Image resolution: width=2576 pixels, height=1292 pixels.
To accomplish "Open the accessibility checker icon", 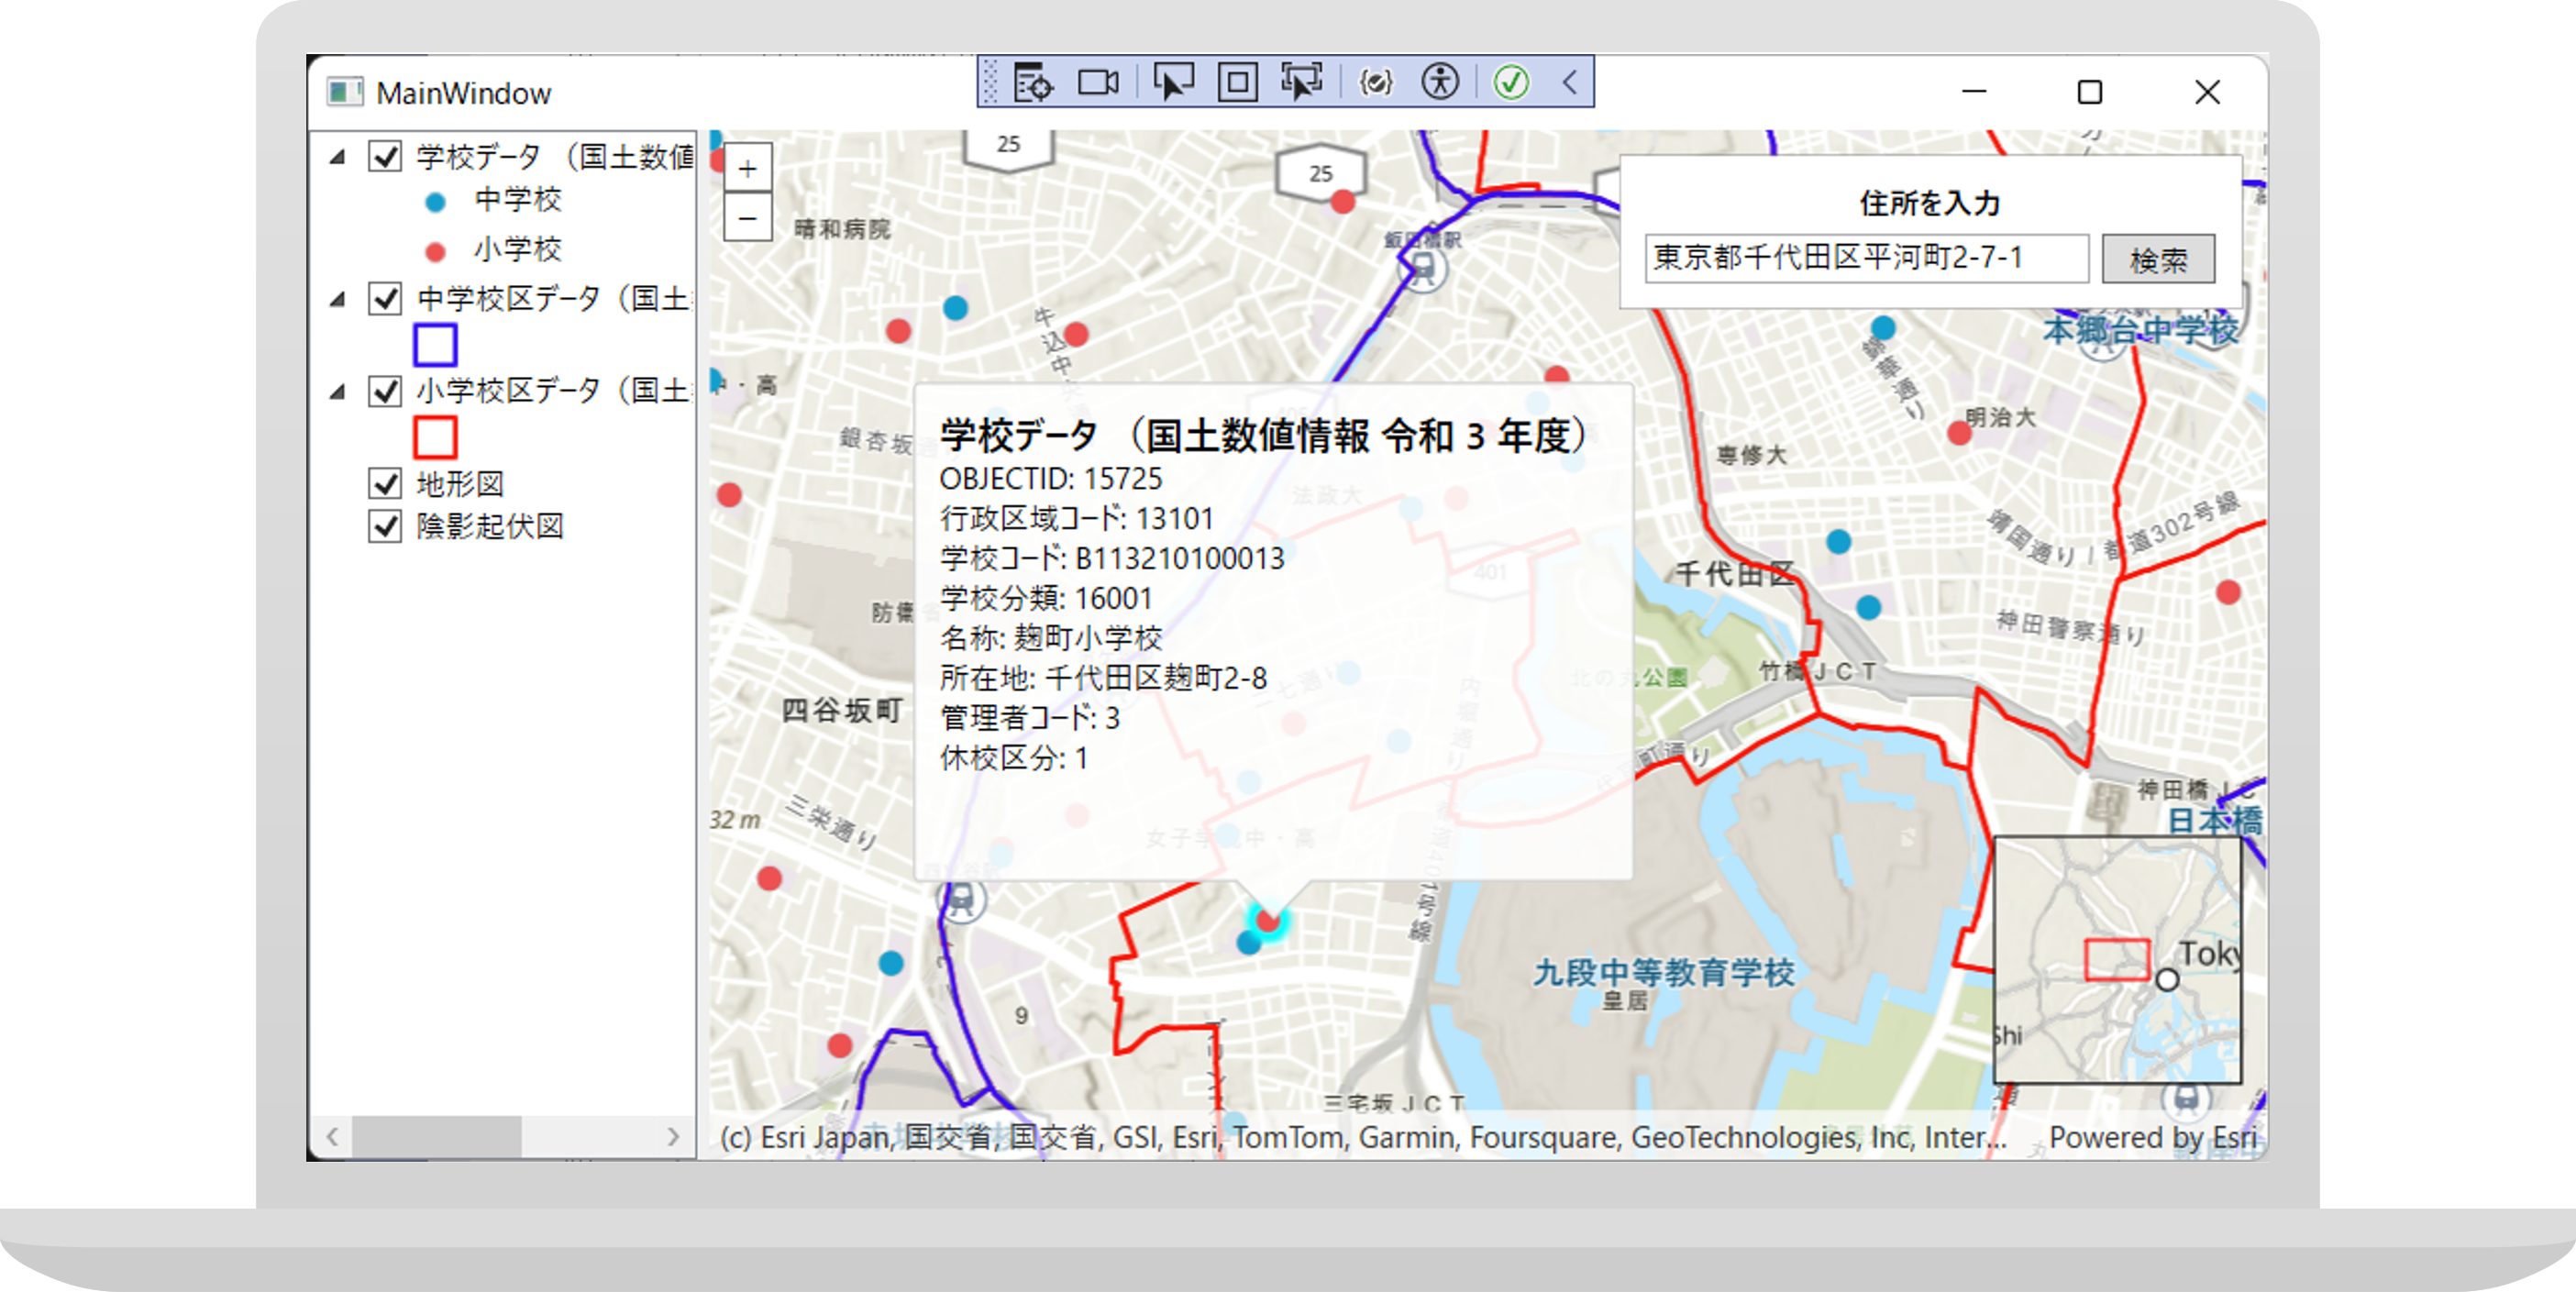I will 1440,83.
